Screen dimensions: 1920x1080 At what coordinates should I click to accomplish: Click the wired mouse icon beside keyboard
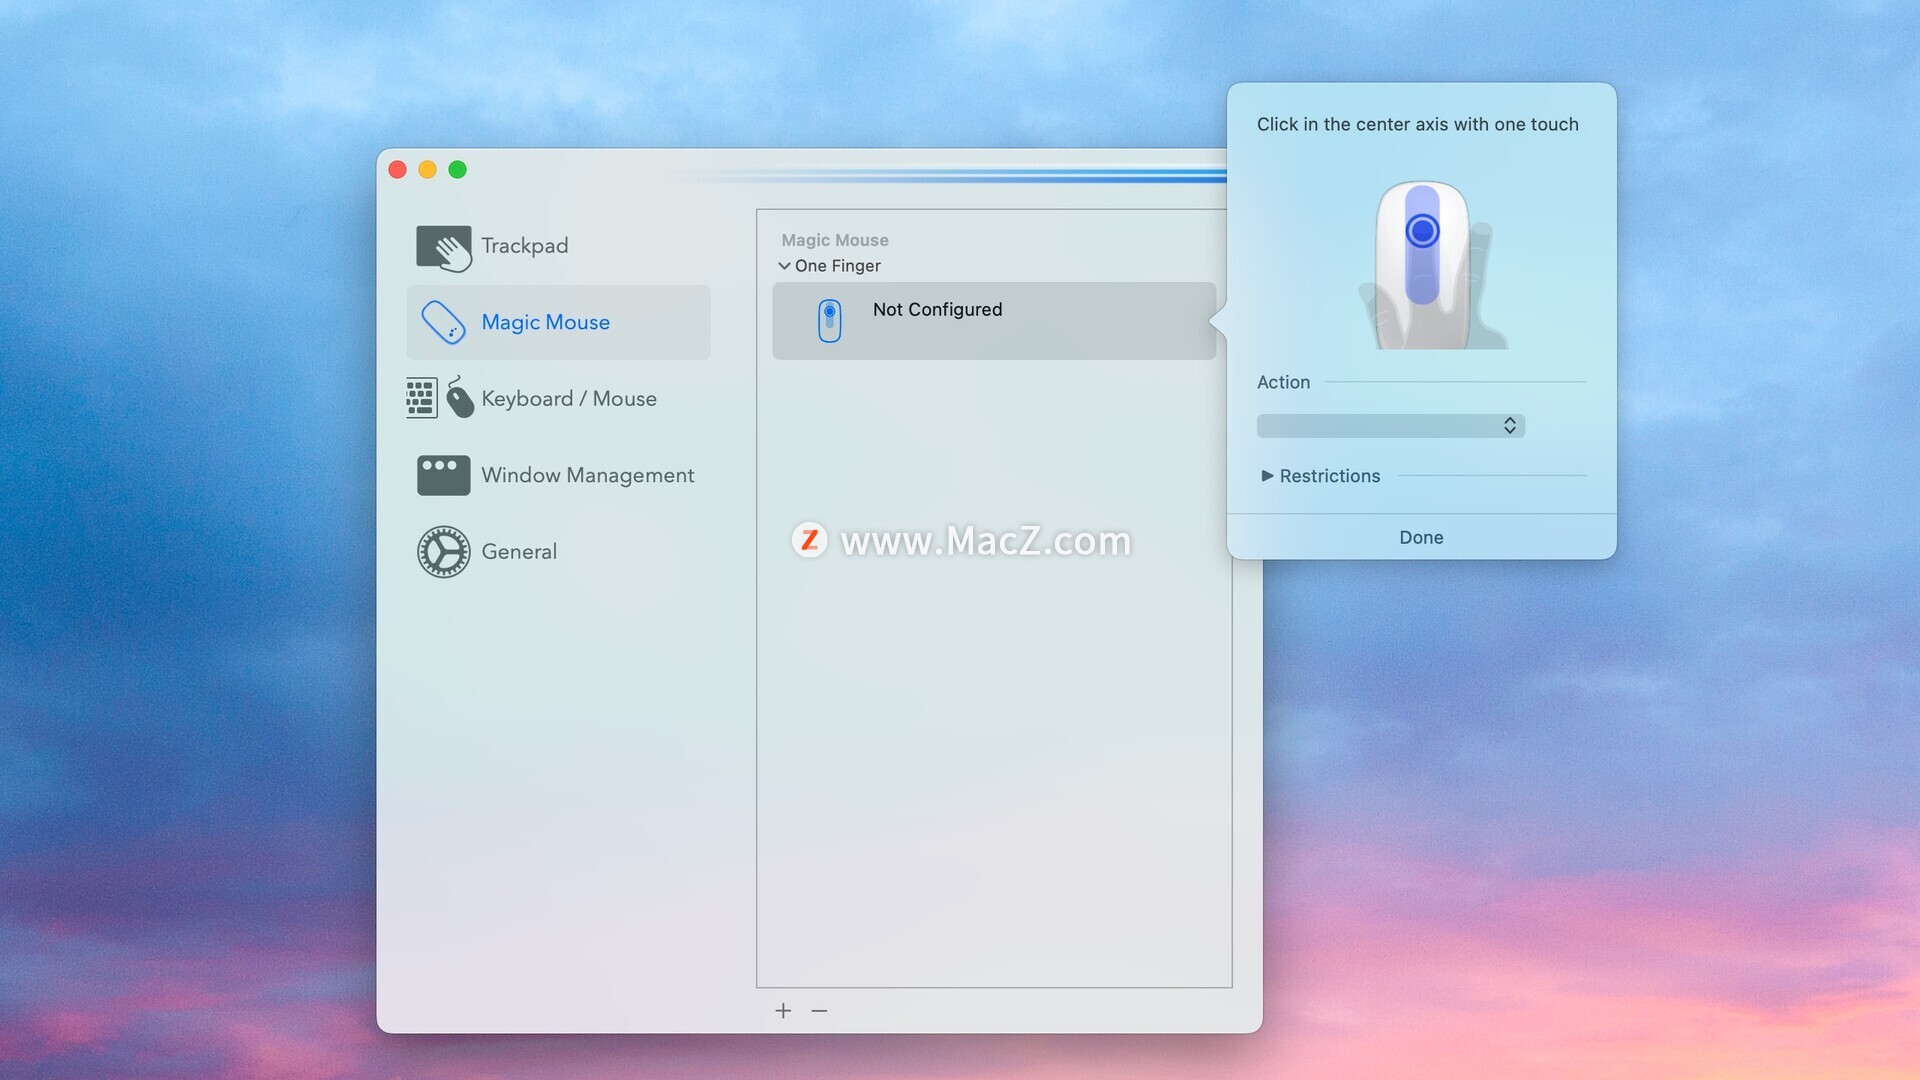tap(459, 397)
